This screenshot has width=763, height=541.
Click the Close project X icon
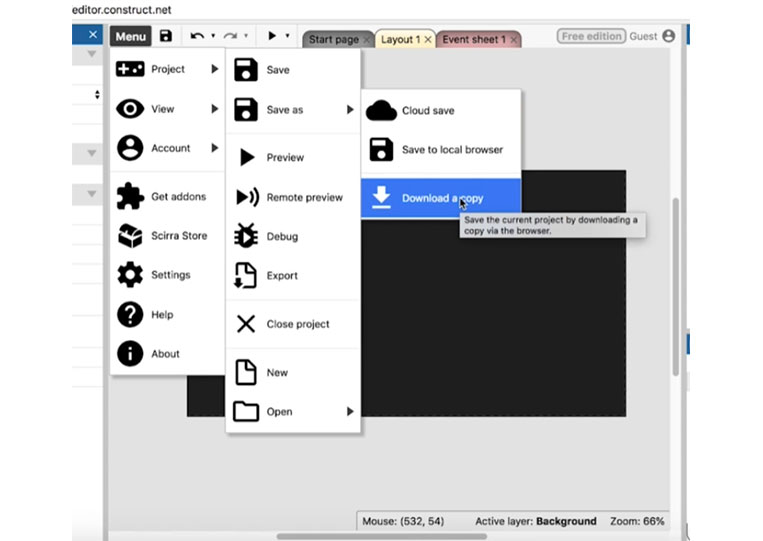246,324
